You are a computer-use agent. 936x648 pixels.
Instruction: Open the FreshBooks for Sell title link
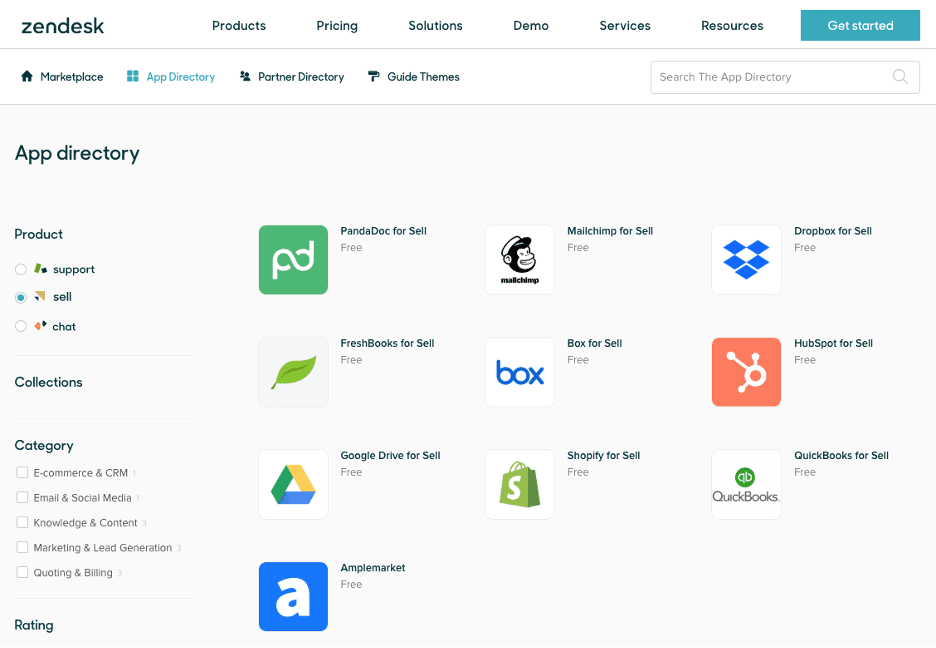(x=387, y=343)
